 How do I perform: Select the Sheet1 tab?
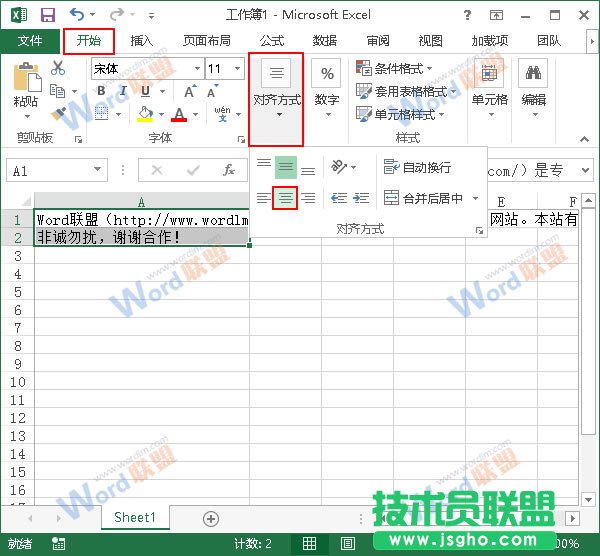tap(135, 517)
